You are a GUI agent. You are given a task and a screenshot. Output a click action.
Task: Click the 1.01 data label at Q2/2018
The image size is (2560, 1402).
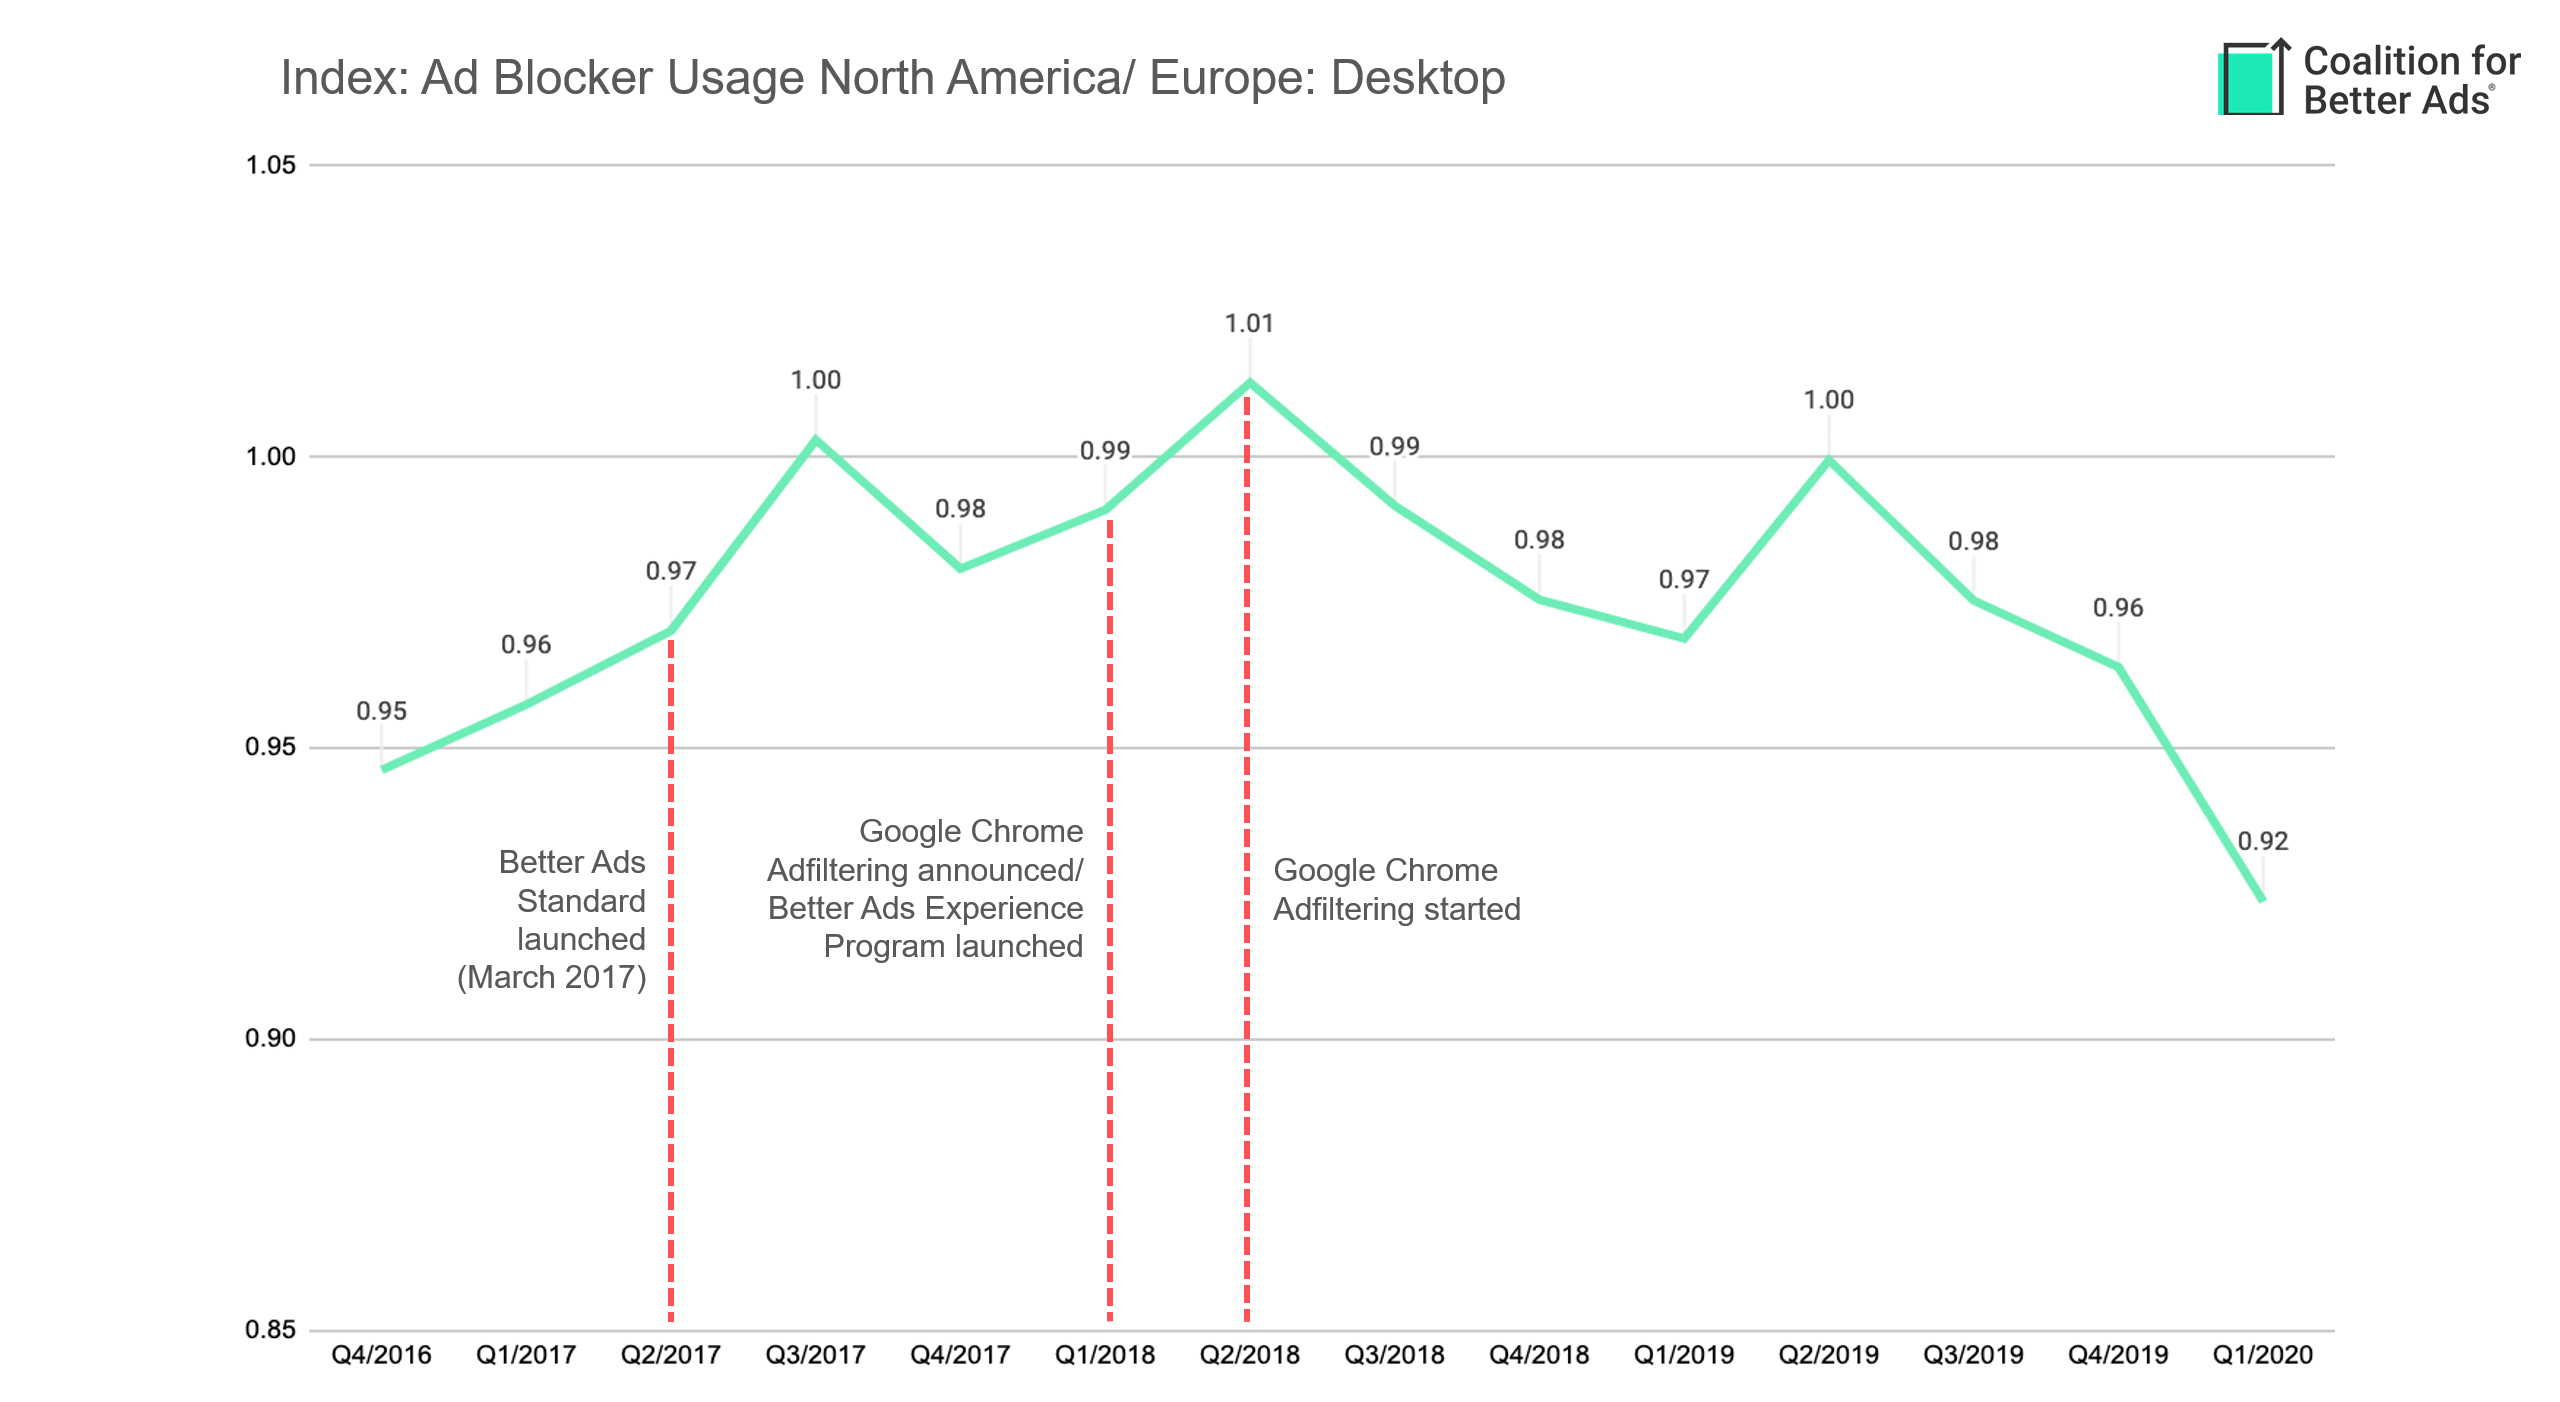pyautogui.click(x=1249, y=324)
